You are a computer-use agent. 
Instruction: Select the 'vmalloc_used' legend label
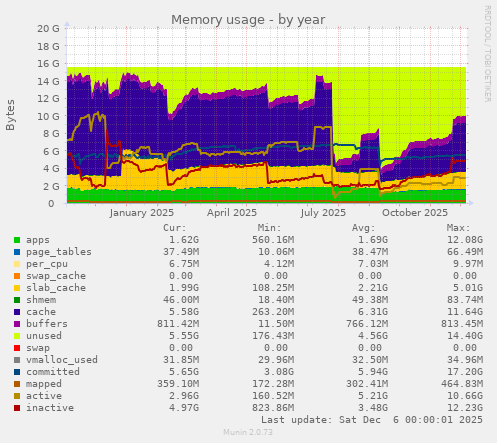pos(62,360)
